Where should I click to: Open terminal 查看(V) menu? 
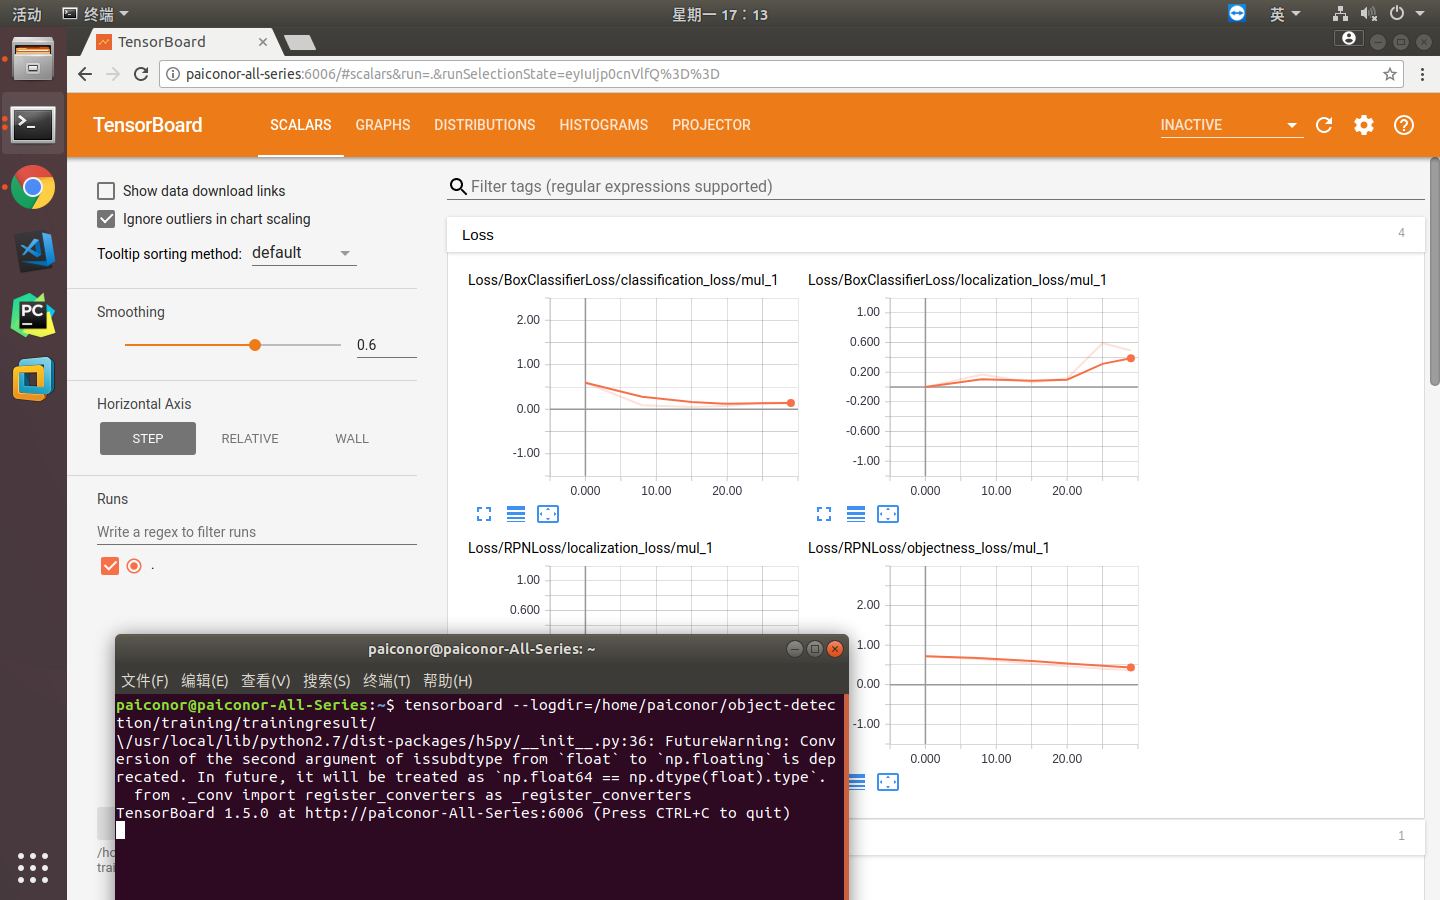[x=266, y=681]
